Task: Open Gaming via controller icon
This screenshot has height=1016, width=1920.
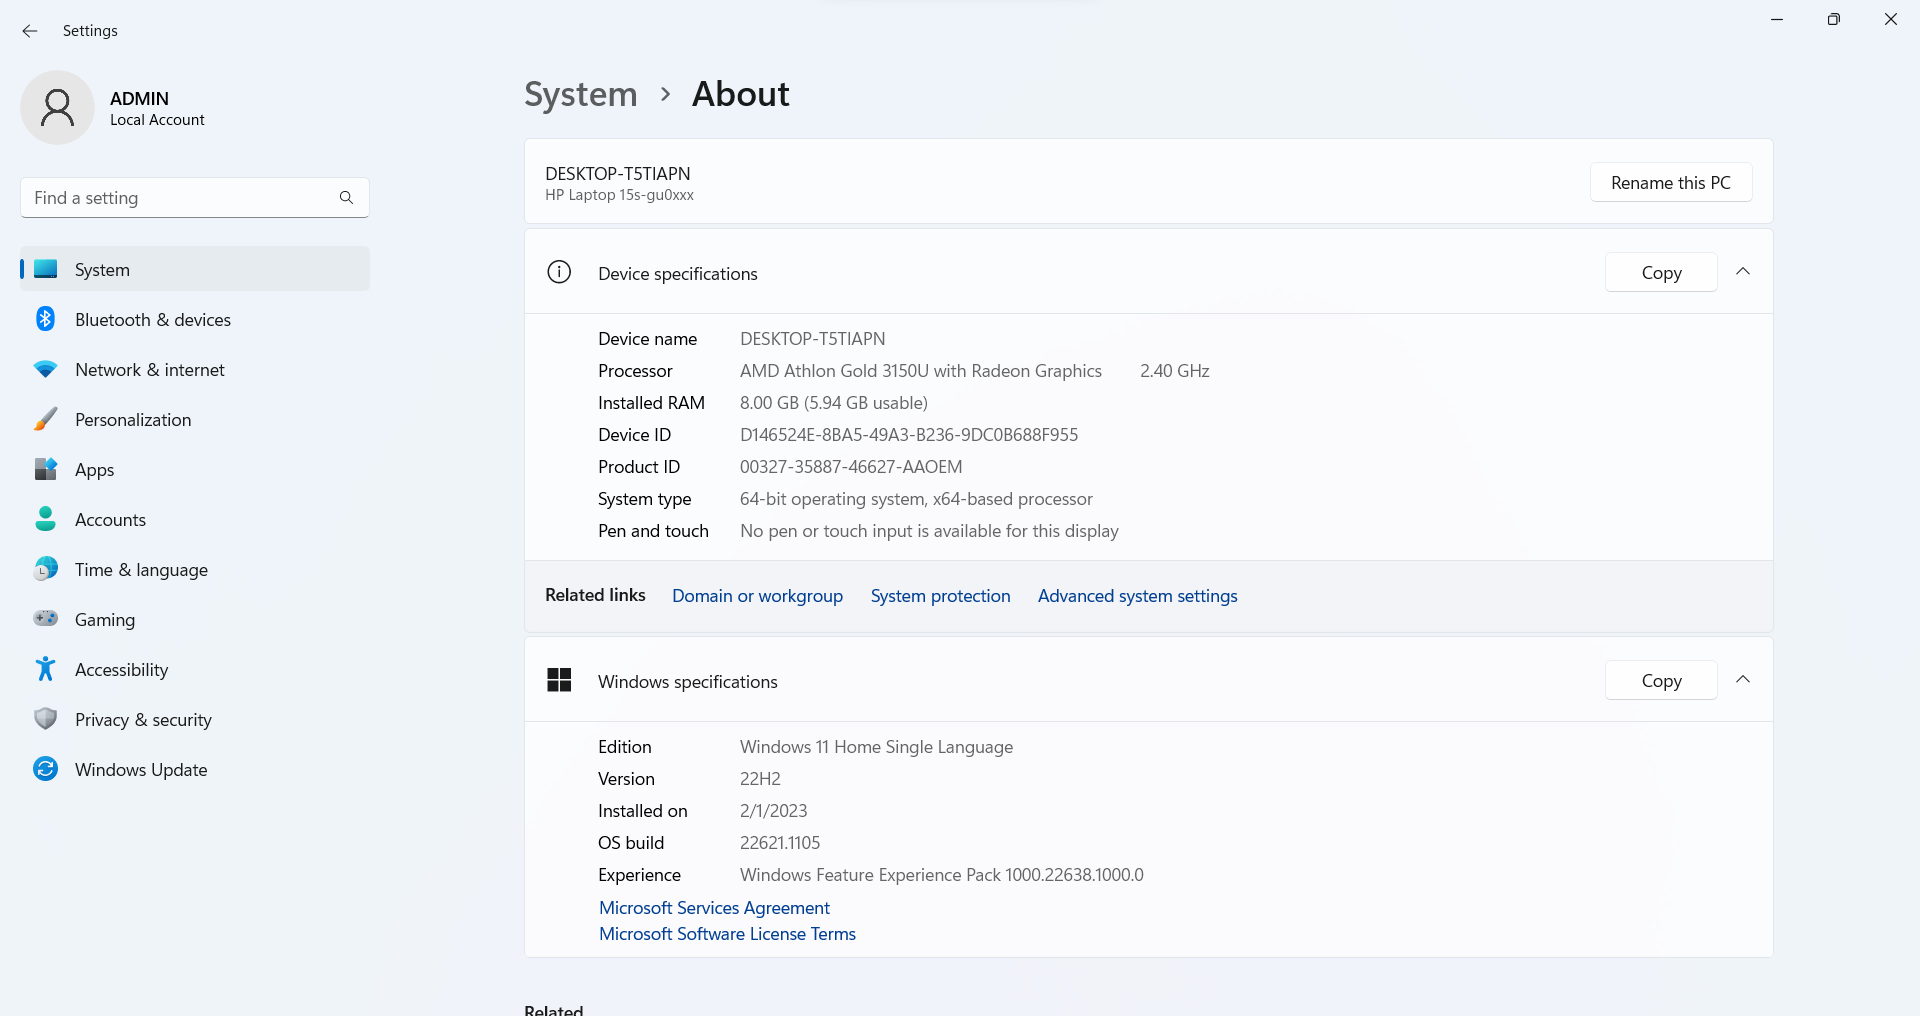Action: (x=45, y=619)
